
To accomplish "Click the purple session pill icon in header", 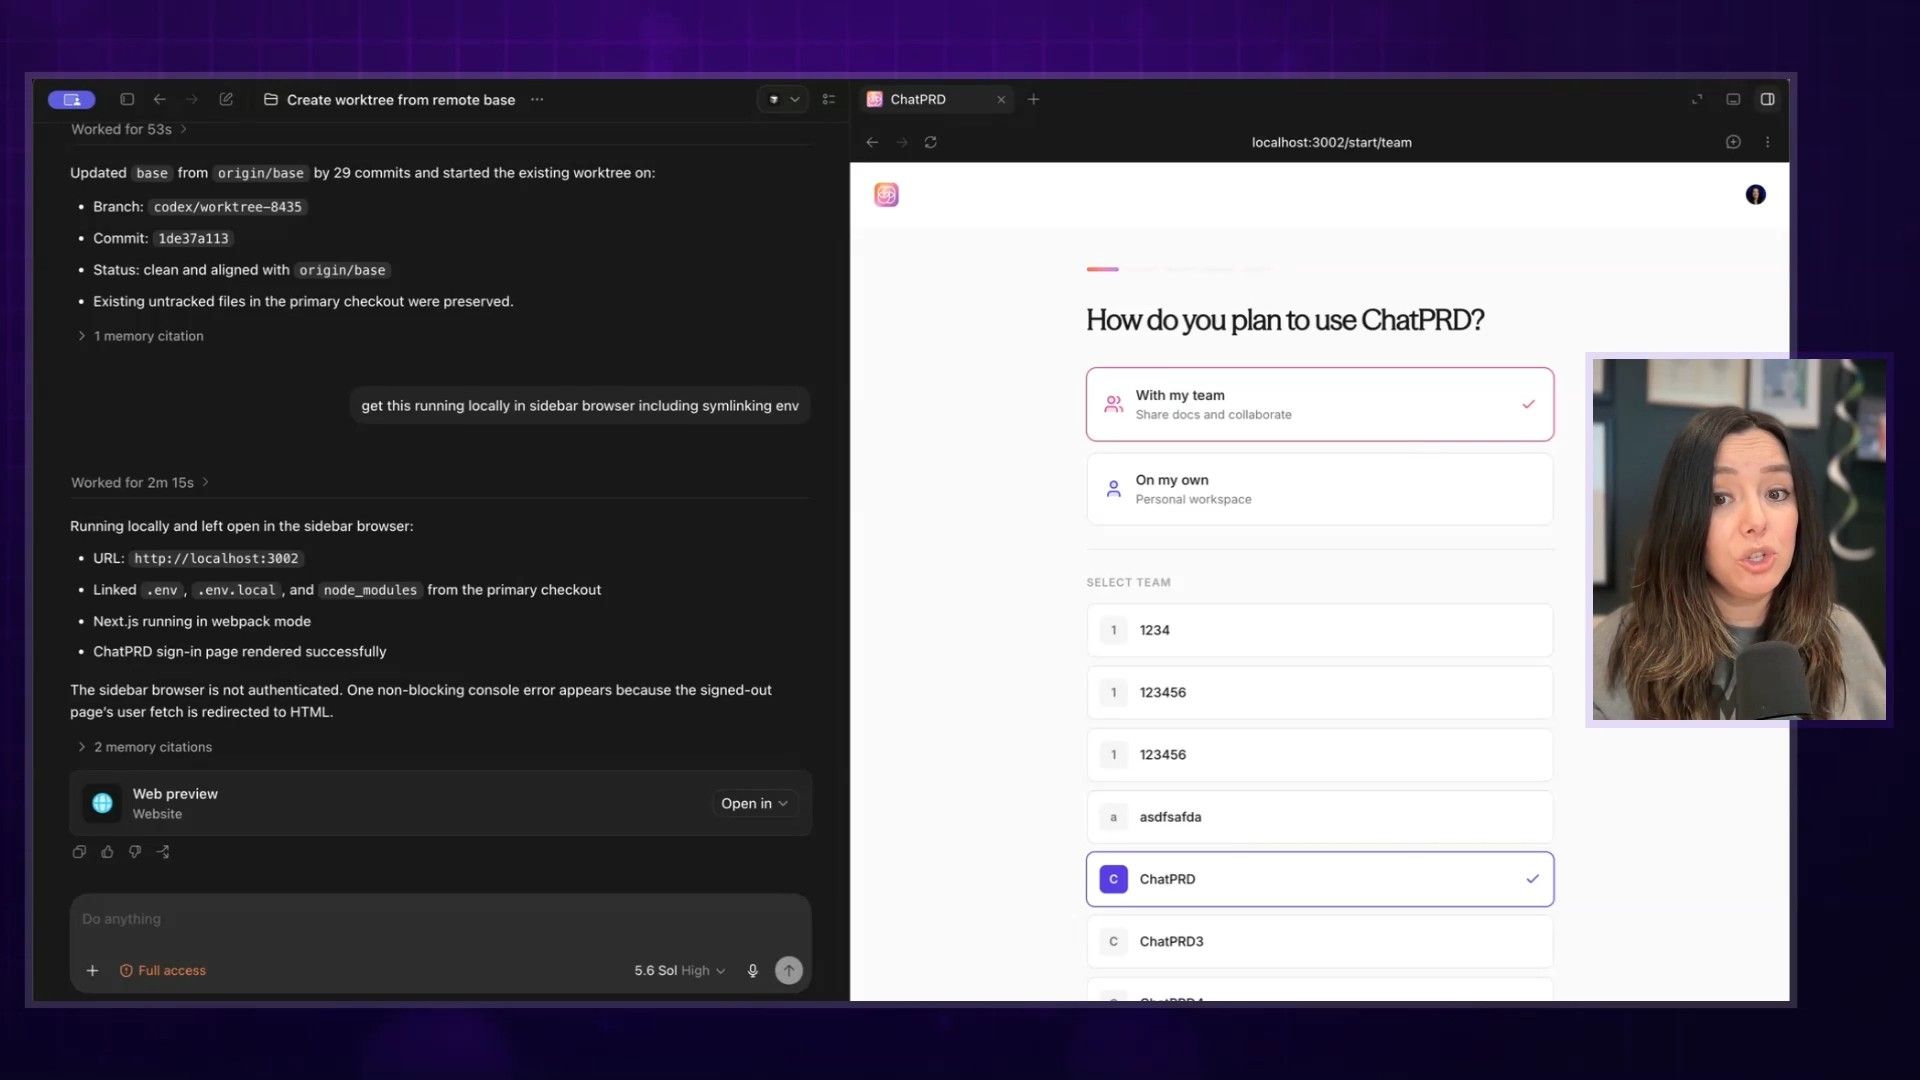I will tap(72, 99).
